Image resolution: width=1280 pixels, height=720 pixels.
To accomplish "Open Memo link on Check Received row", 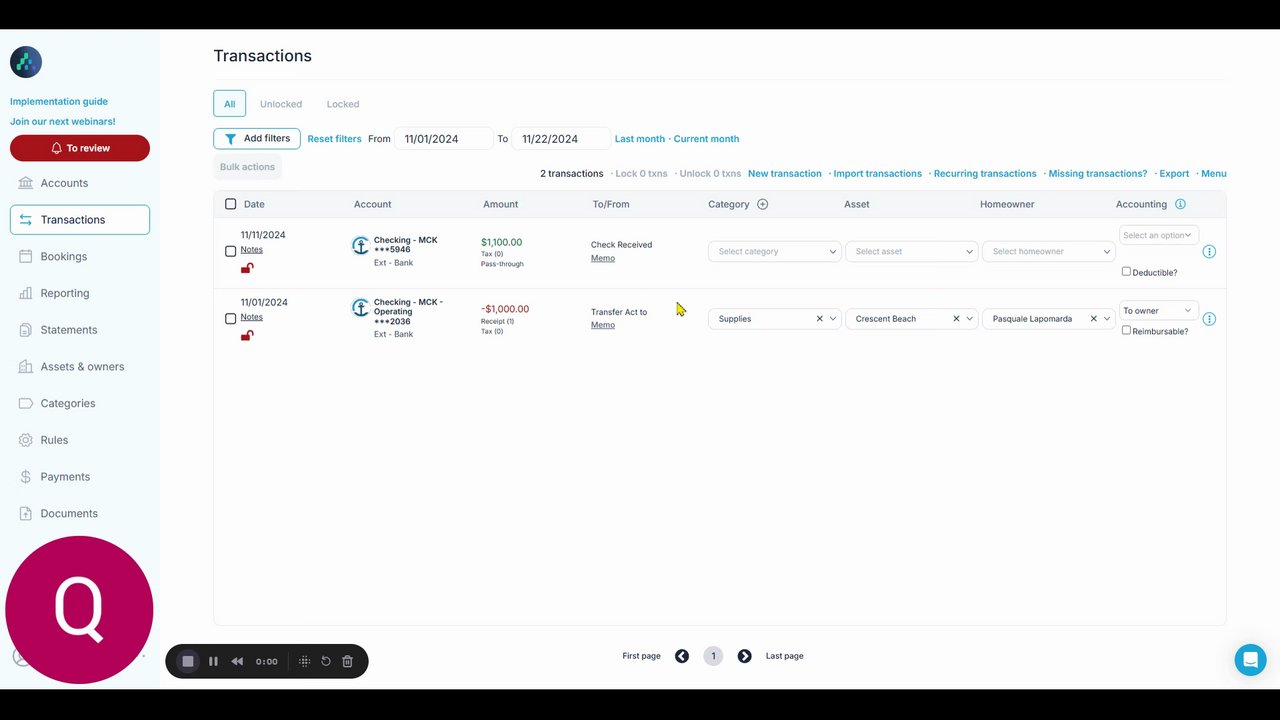I will tap(603, 258).
